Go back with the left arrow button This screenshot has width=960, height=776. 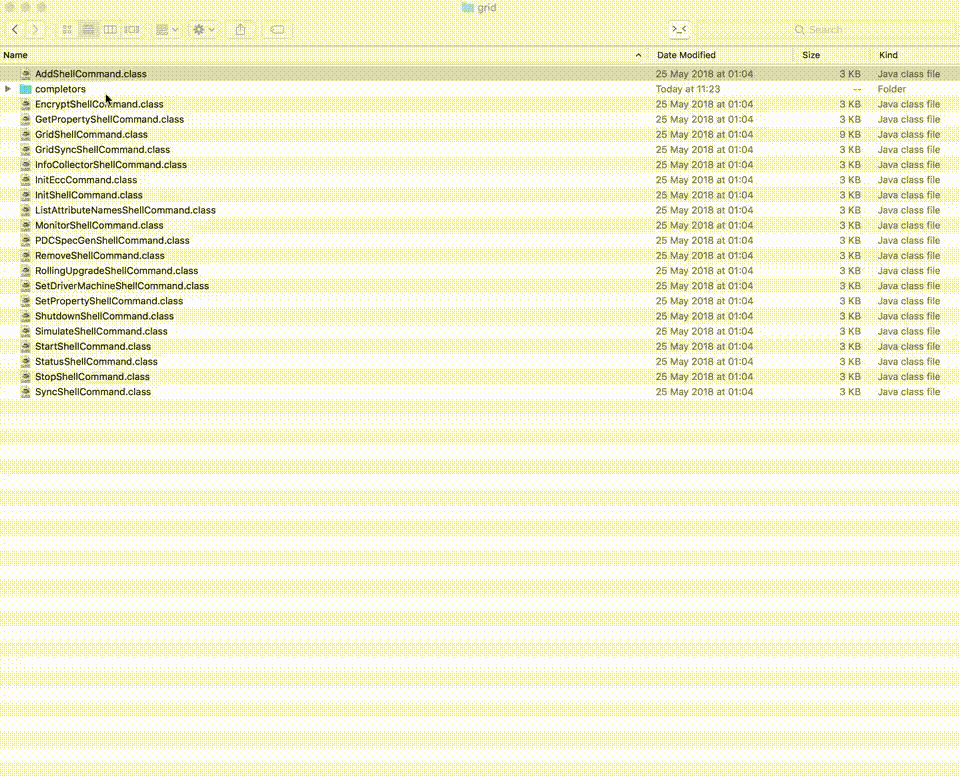(x=15, y=30)
